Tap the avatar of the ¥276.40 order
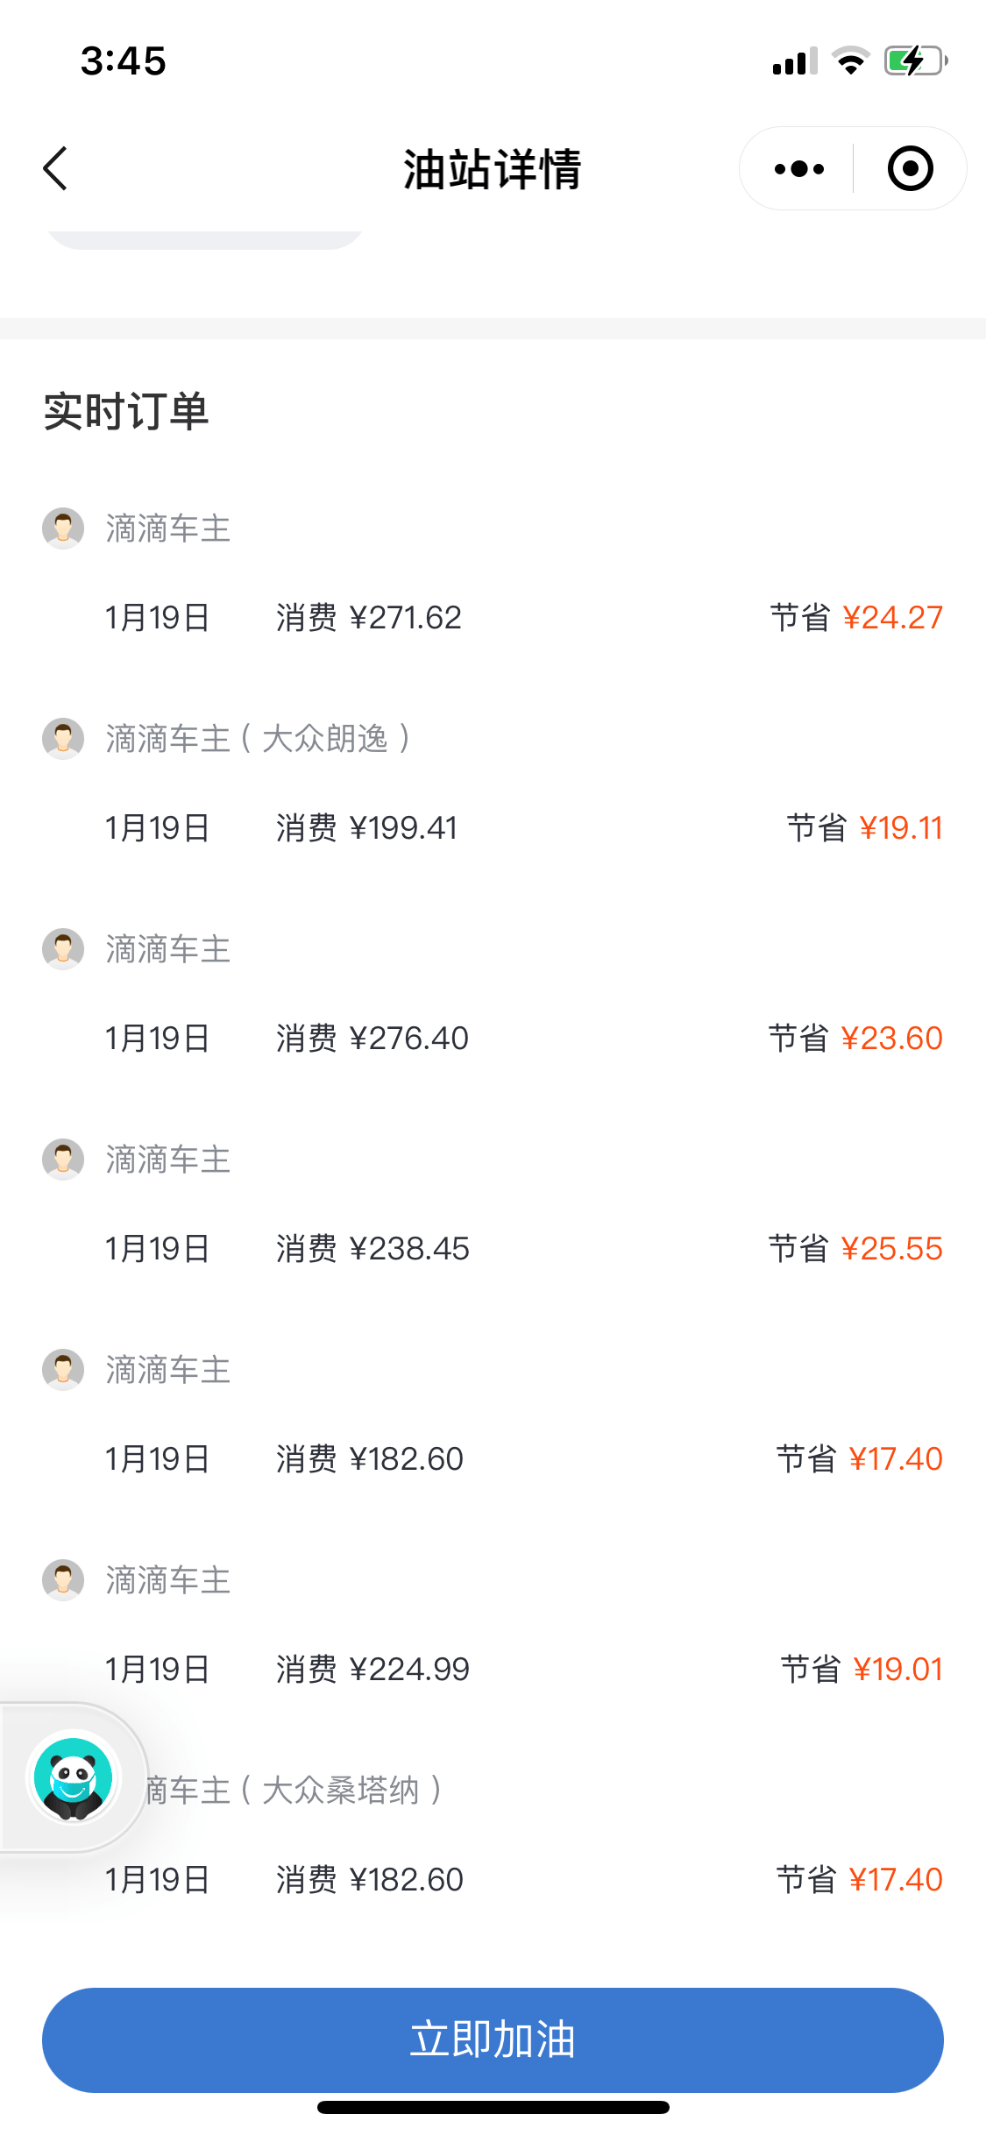Viewport: 986px width, 2135px height. click(63, 949)
